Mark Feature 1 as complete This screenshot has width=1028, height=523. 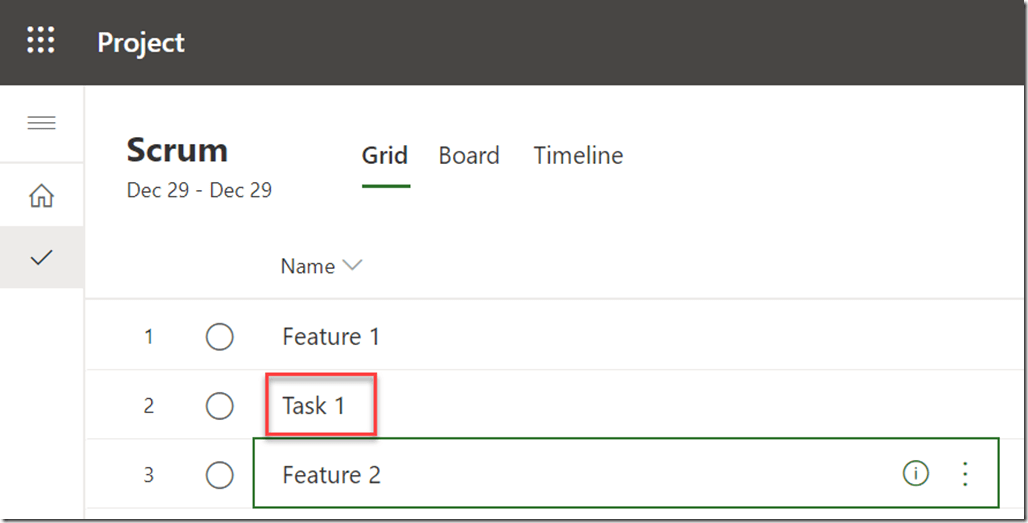pos(219,337)
